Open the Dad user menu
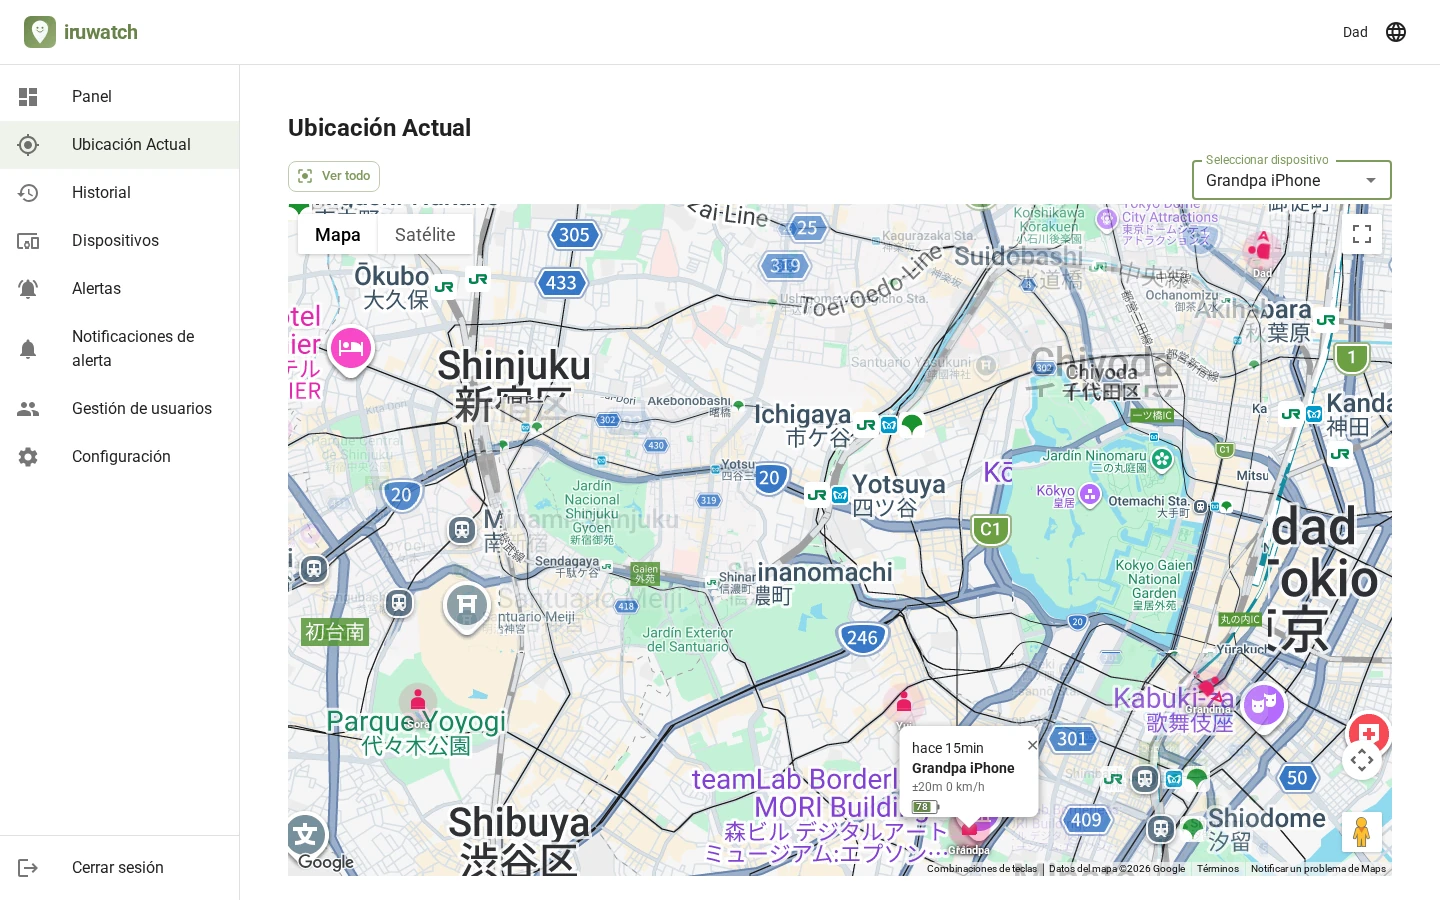The height and width of the screenshot is (900, 1440). (x=1355, y=32)
